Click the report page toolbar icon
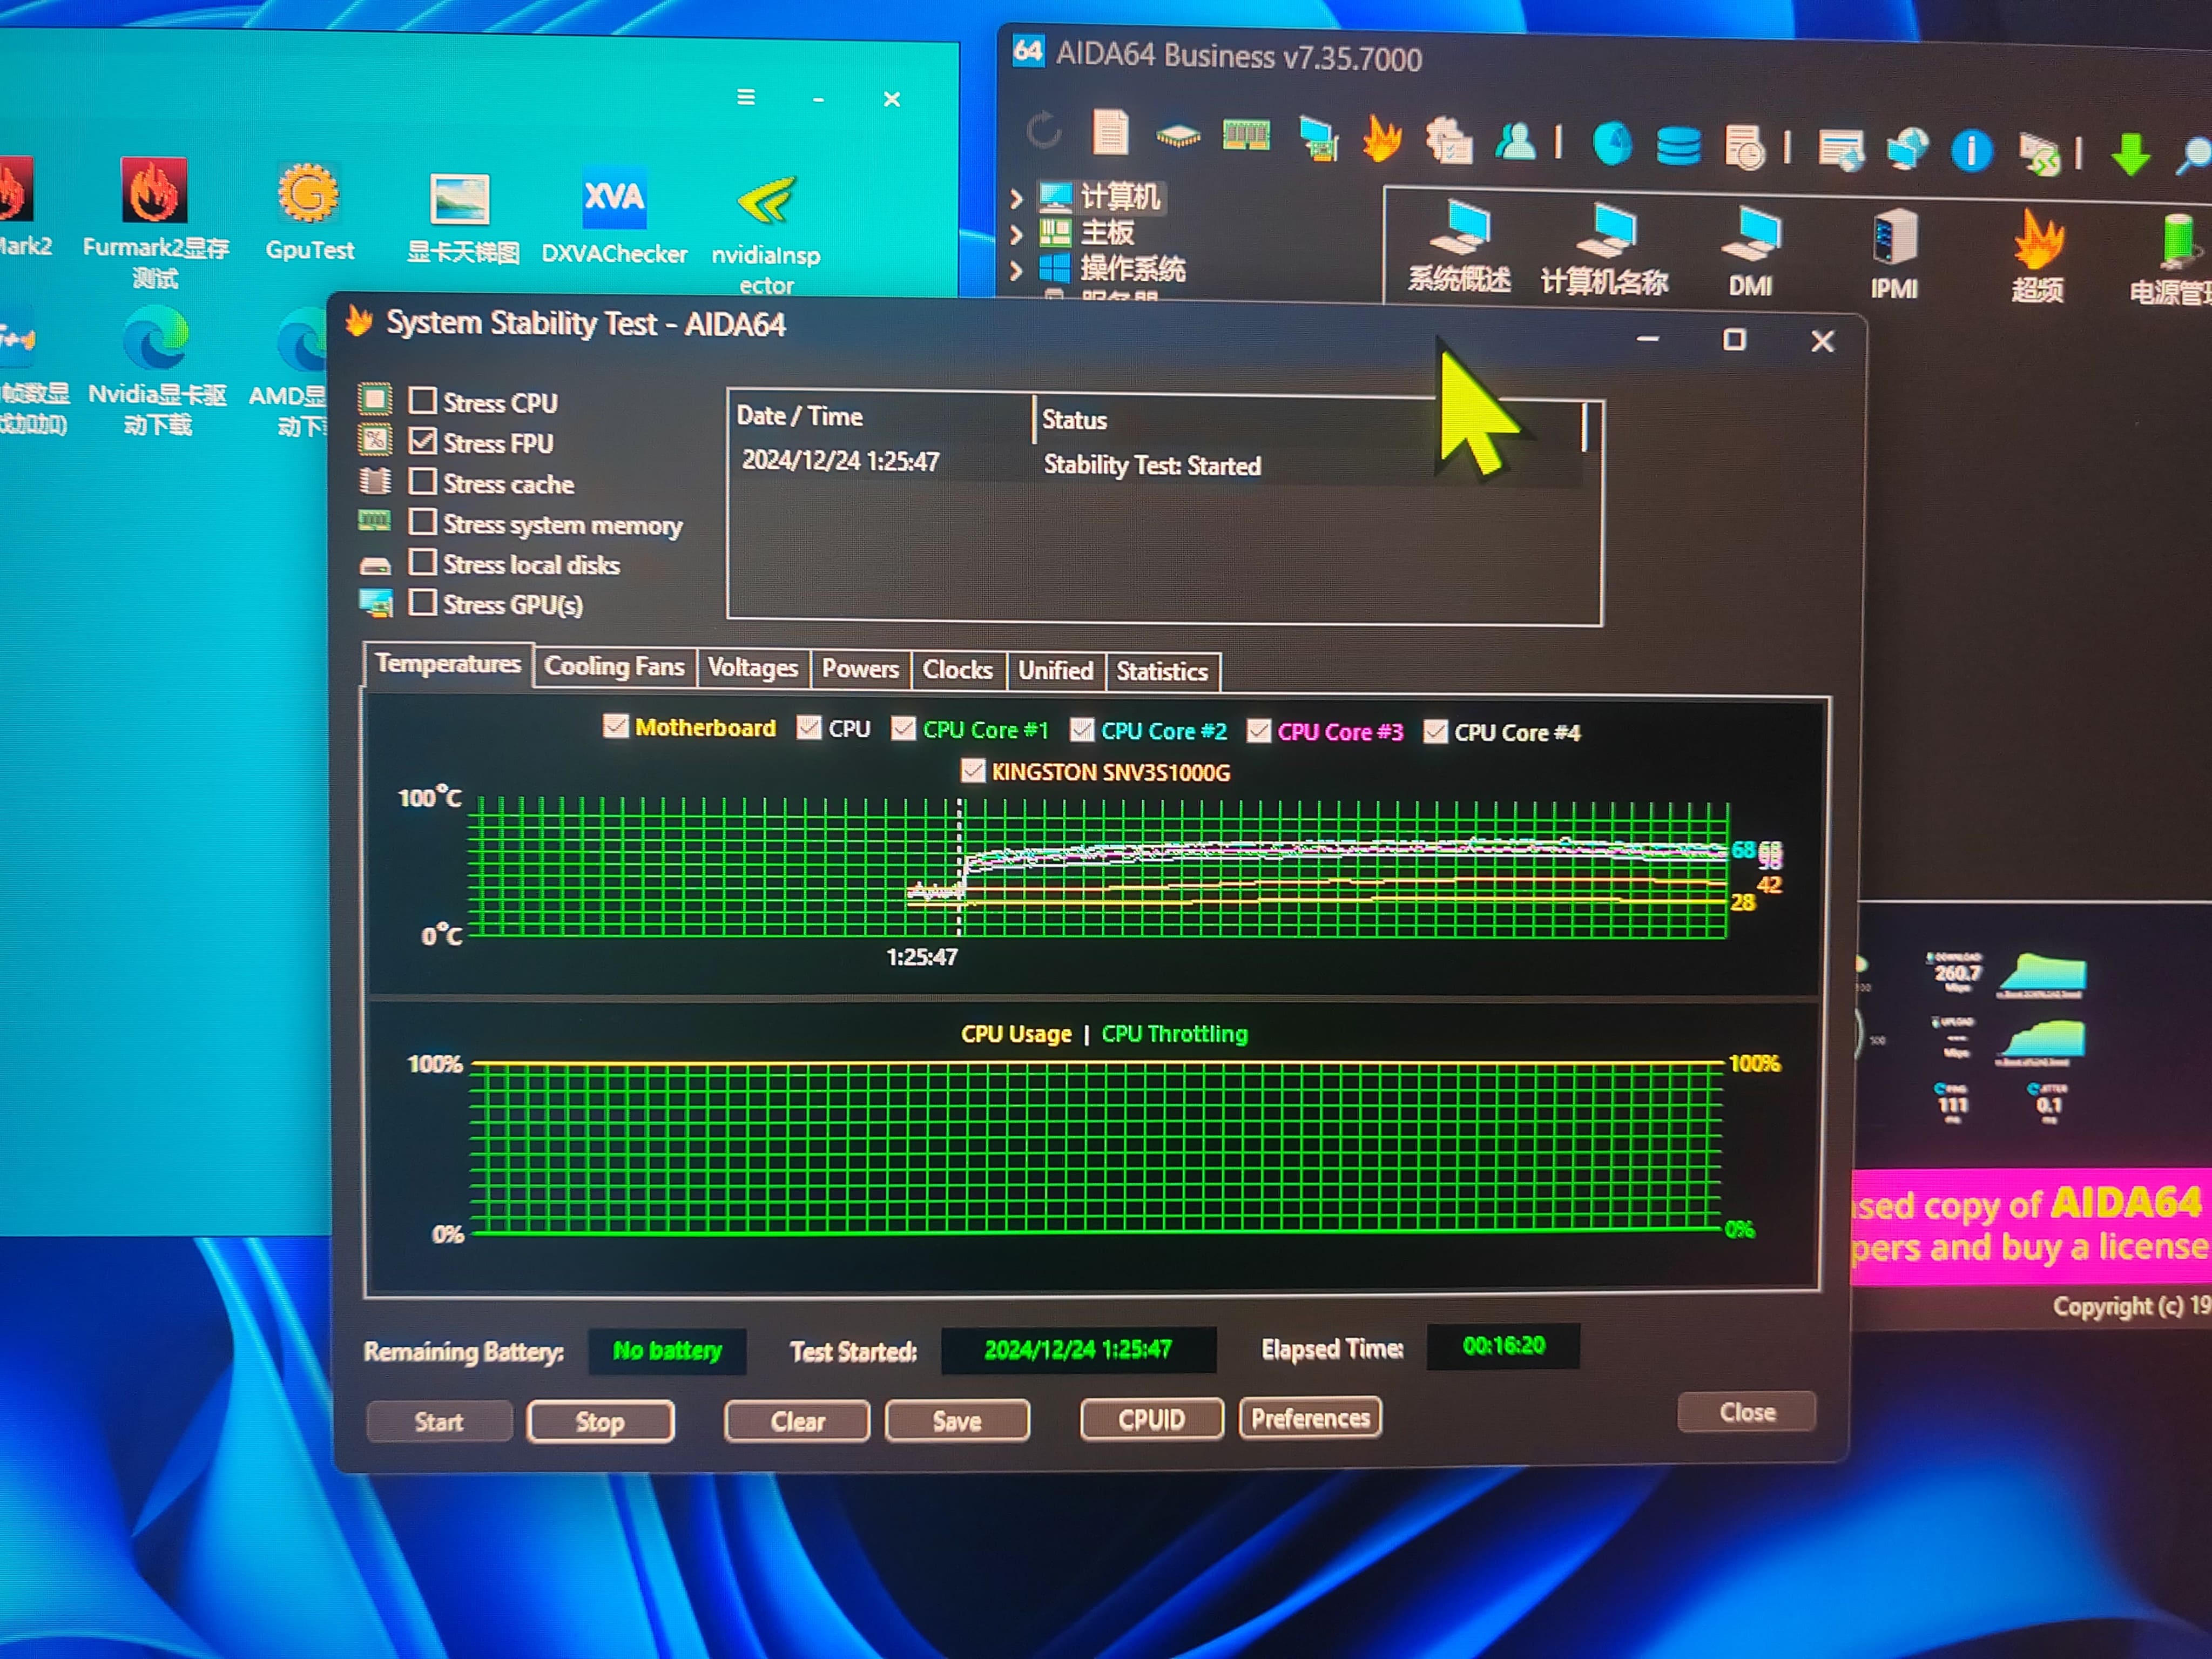2212x1659 pixels. 1110,132
